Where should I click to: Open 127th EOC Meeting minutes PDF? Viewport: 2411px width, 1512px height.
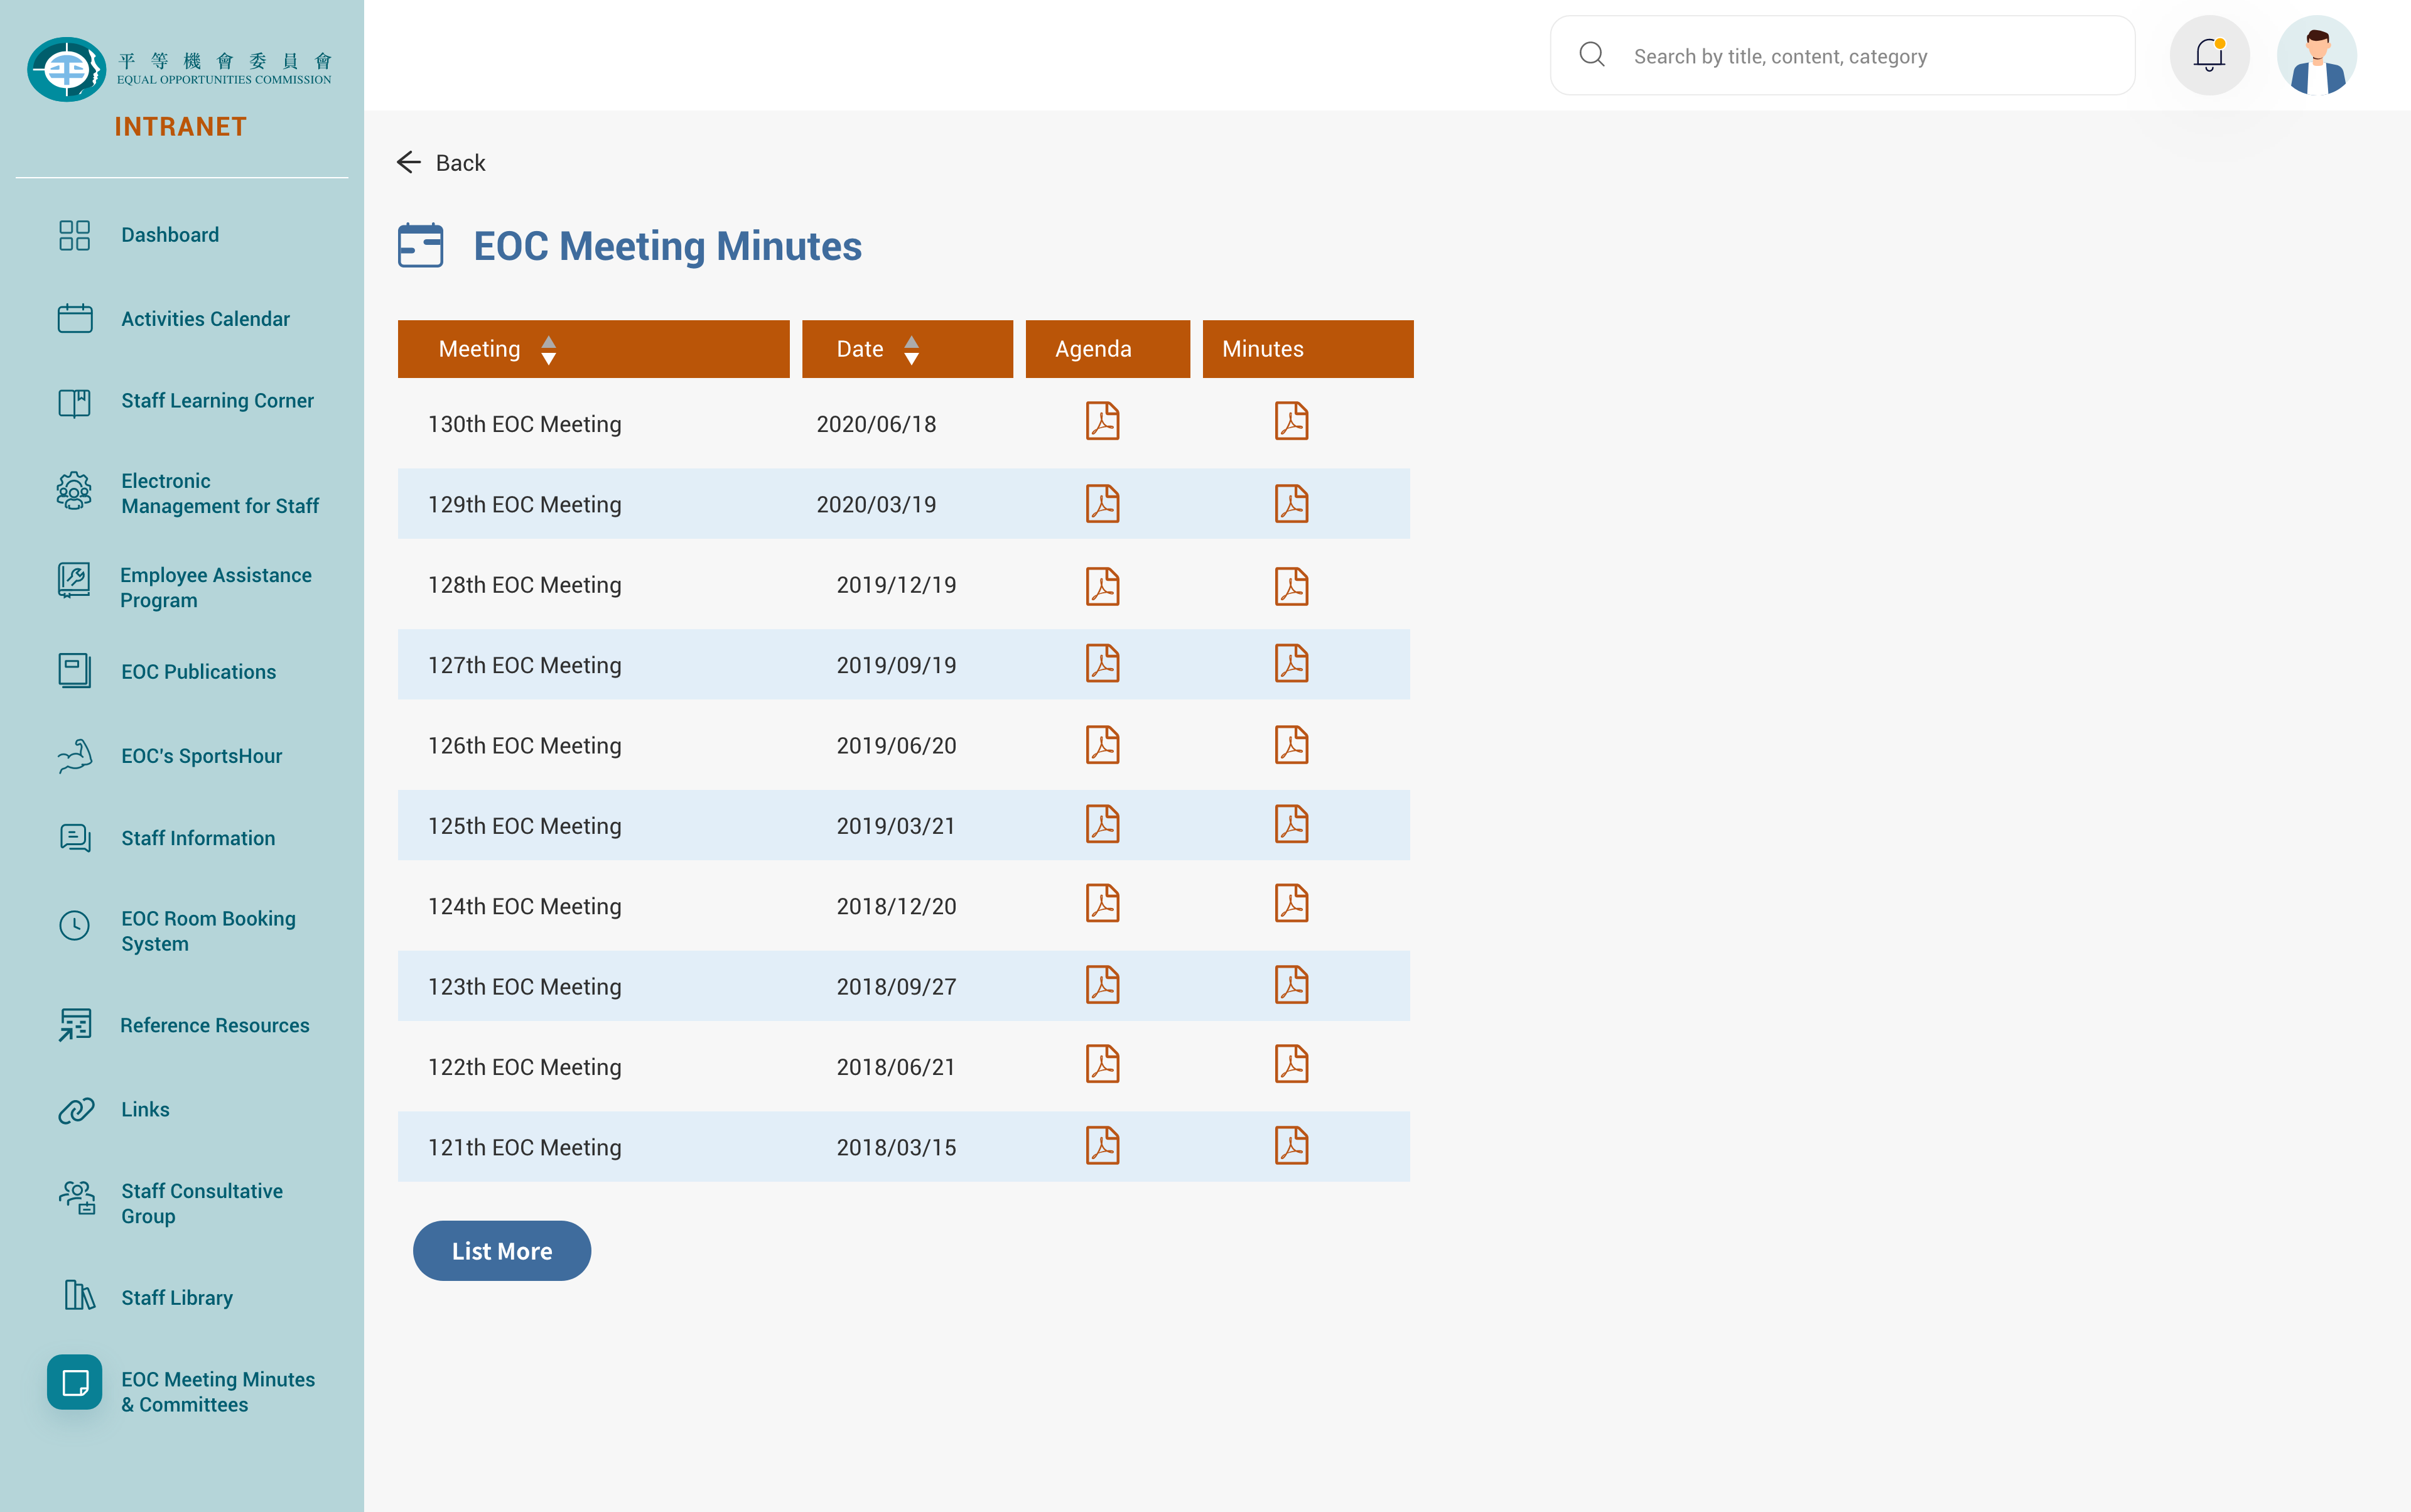[x=1291, y=663]
